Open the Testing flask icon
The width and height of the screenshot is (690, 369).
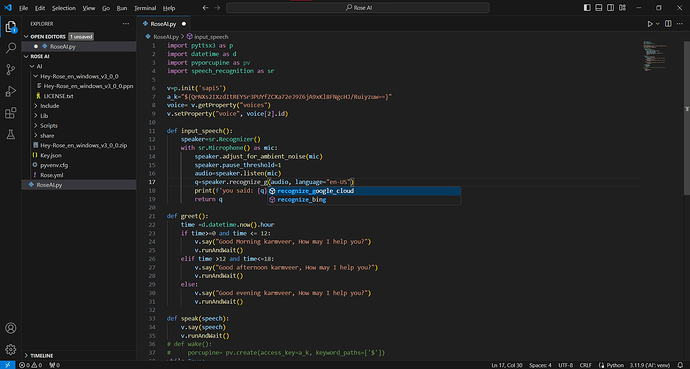[11, 135]
